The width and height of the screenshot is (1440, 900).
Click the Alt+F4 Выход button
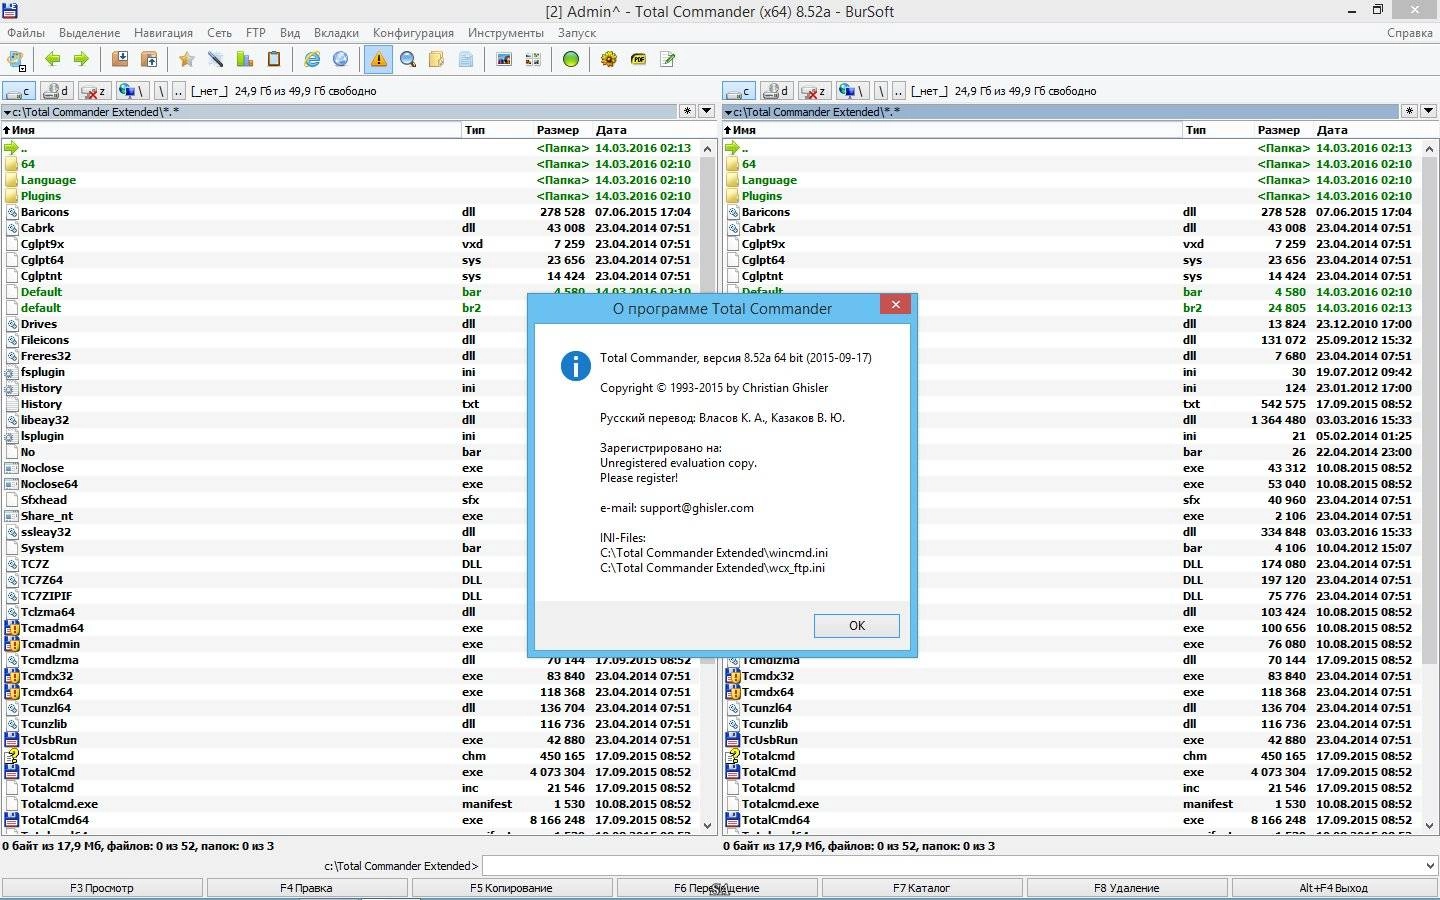(x=1333, y=887)
